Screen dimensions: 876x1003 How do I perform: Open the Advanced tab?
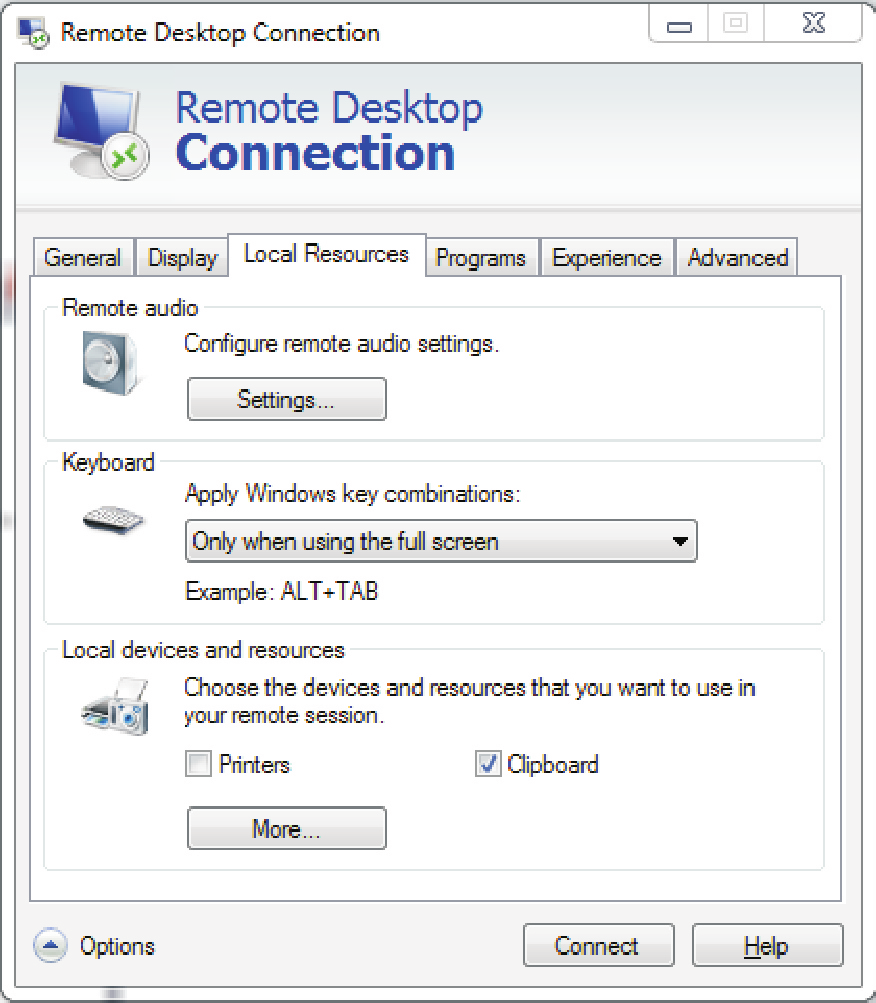[737, 257]
